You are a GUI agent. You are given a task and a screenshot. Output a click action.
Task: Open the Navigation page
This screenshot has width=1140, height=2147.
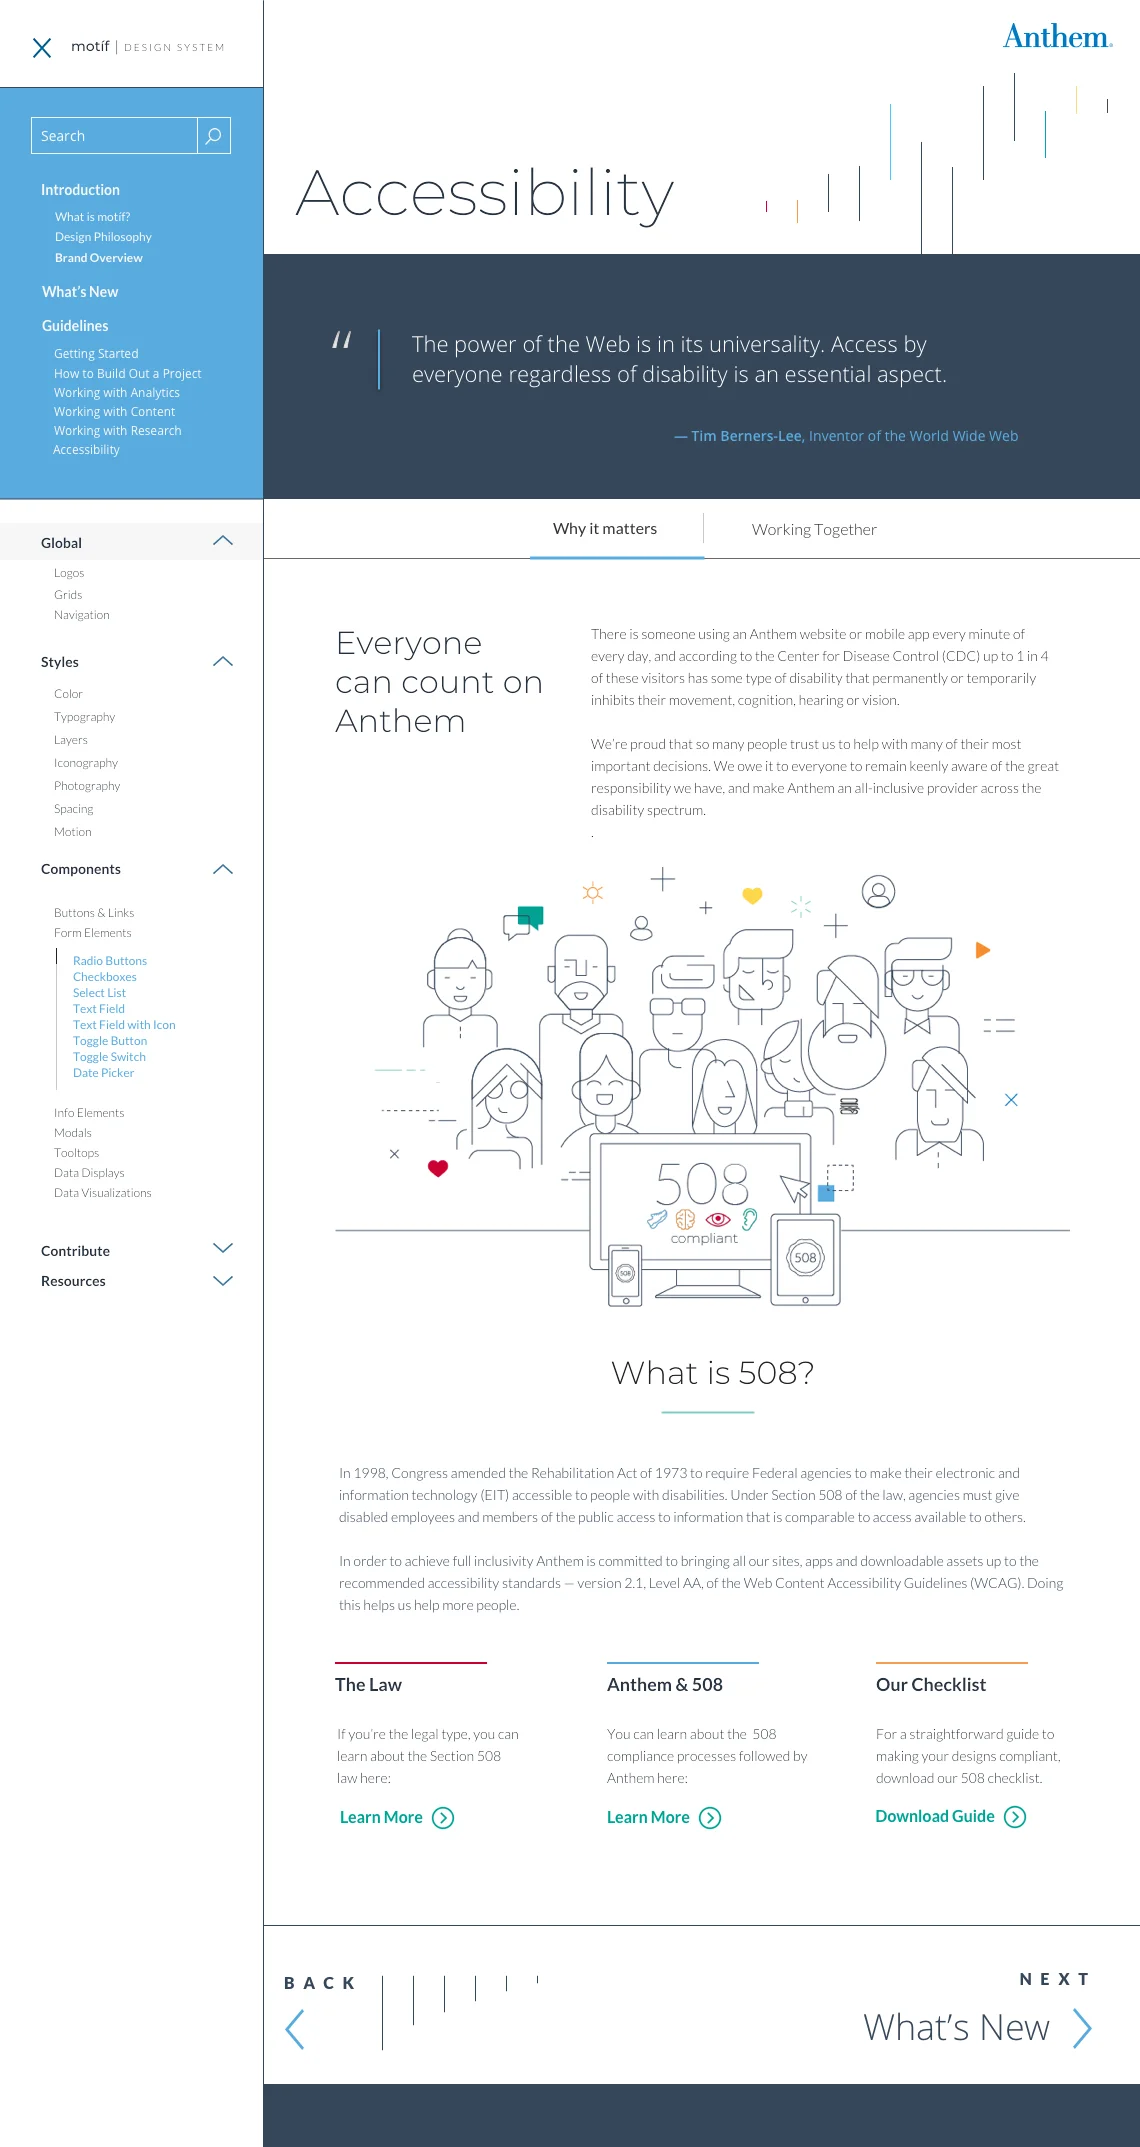click(82, 615)
